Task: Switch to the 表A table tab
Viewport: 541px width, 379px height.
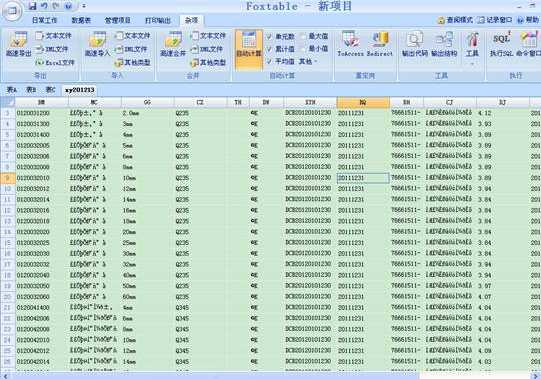Action: click(x=11, y=90)
